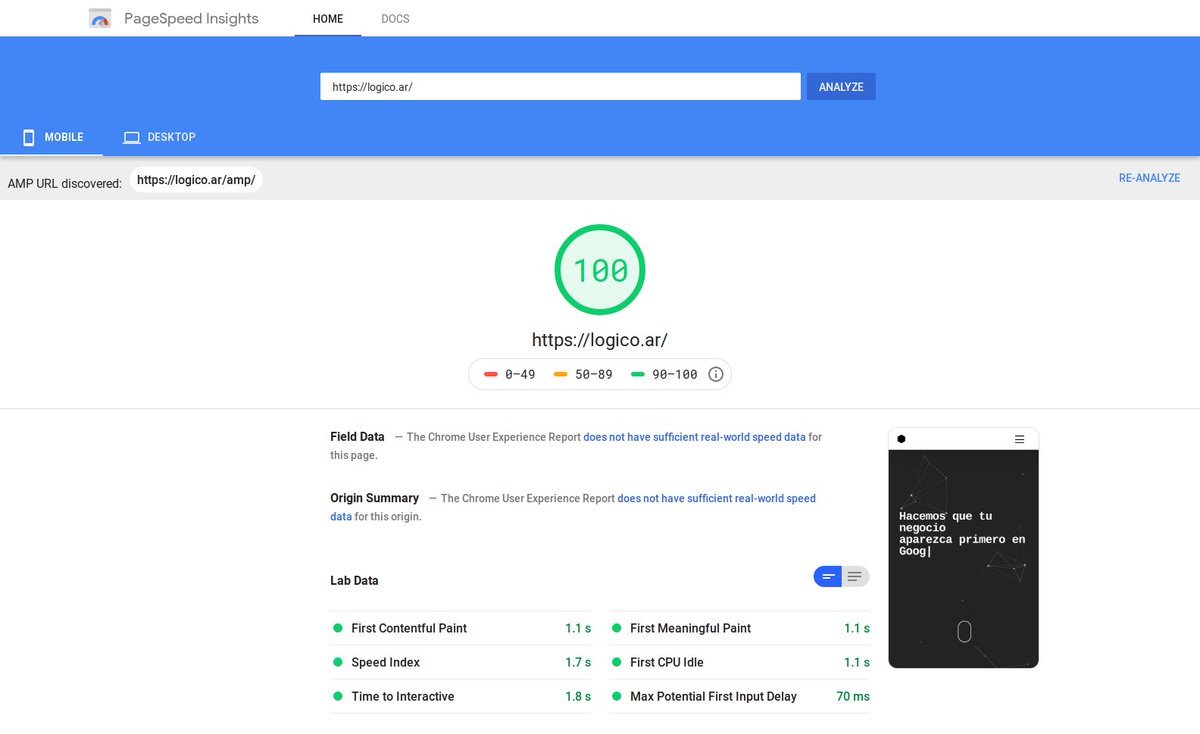Image resolution: width=1200 pixels, height=734 pixels.
Task: Click the score 100 gauge circle
Action: pos(600,270)
